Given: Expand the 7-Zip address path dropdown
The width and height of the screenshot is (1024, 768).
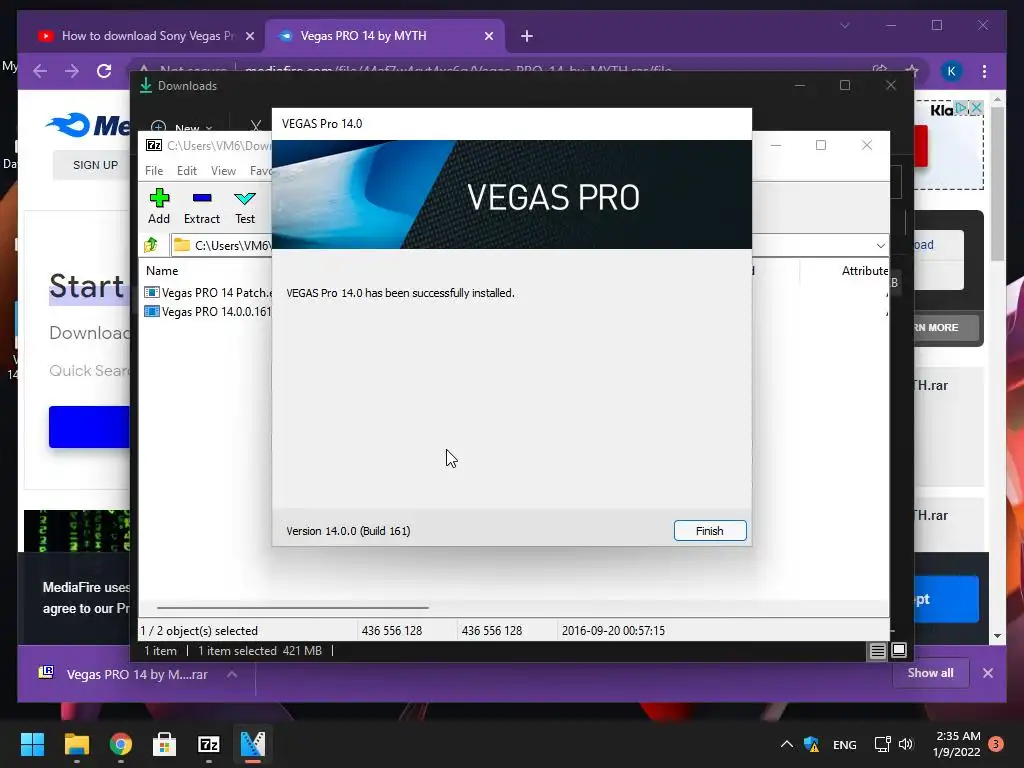Looking at the screenshot, I should (880, 246).
